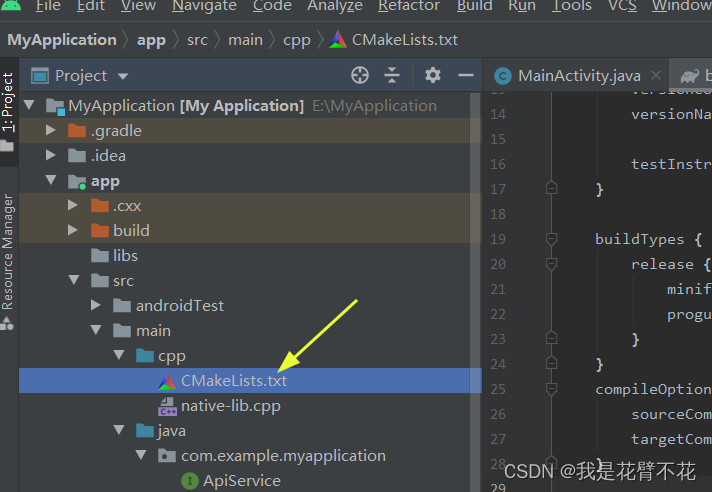Collapse the main folder
The height and width of the screenshot is (492, 712).
coord(96,330)
